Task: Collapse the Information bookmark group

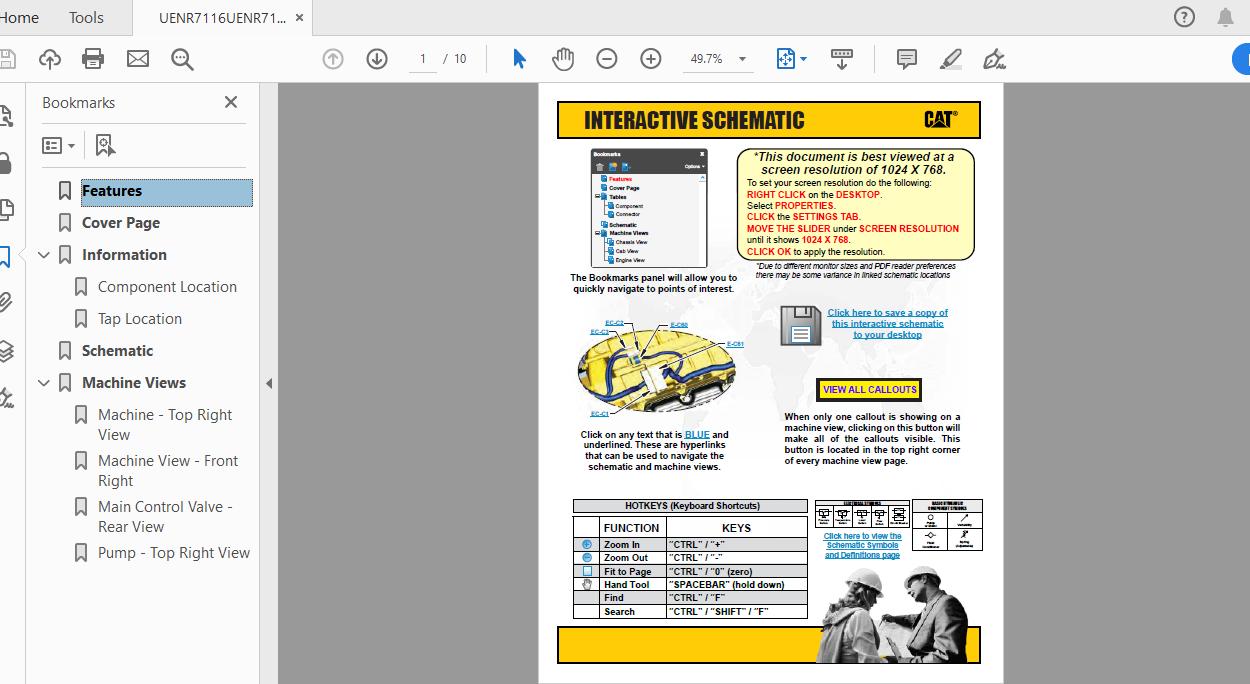Action: (x=43, y=255)
